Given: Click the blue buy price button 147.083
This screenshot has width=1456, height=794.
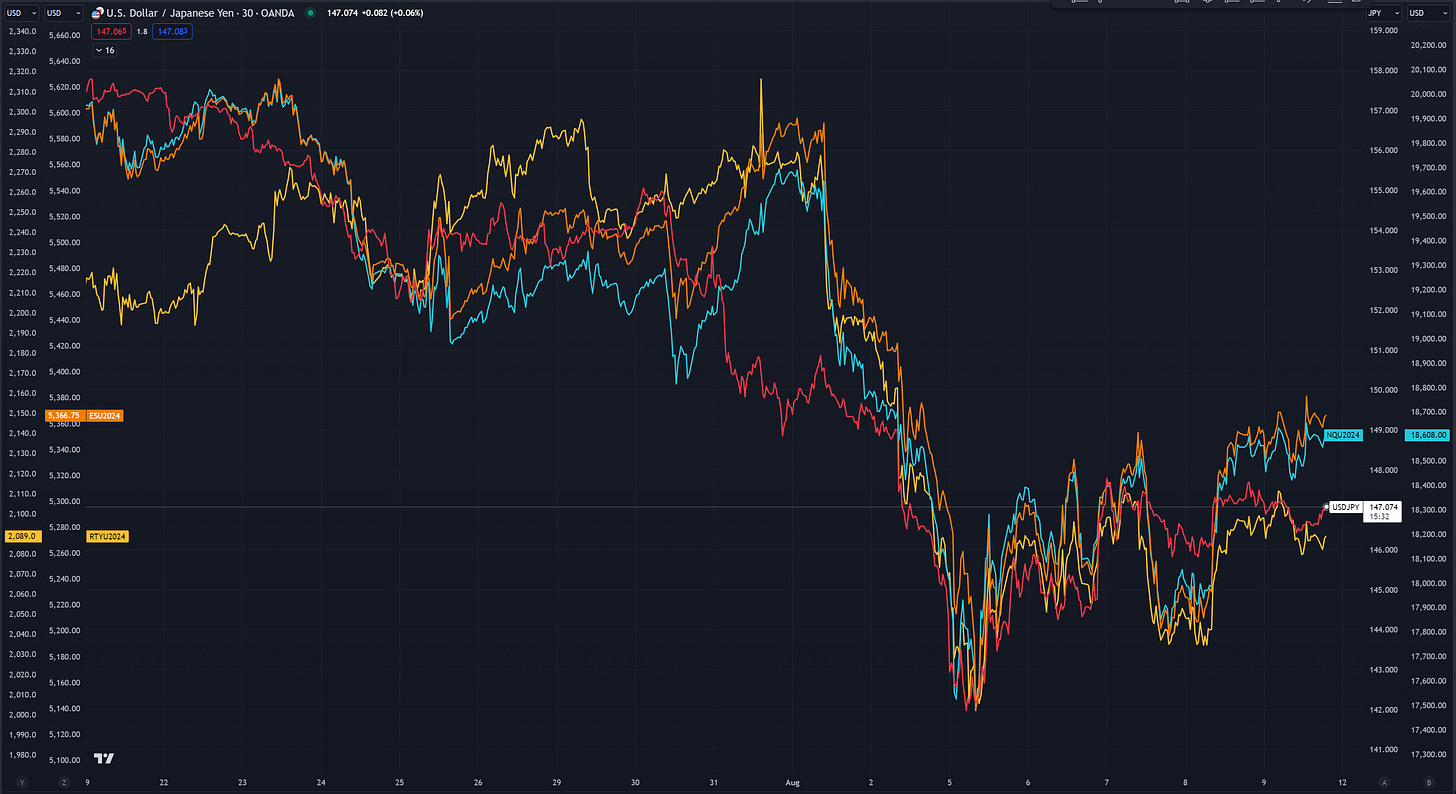Looking at the screenshot, I should [x=173, y=32].
